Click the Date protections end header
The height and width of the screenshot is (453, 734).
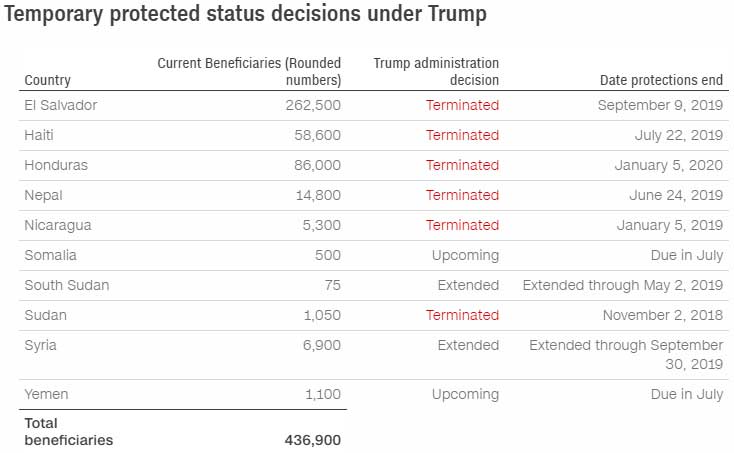coord(661,80)
